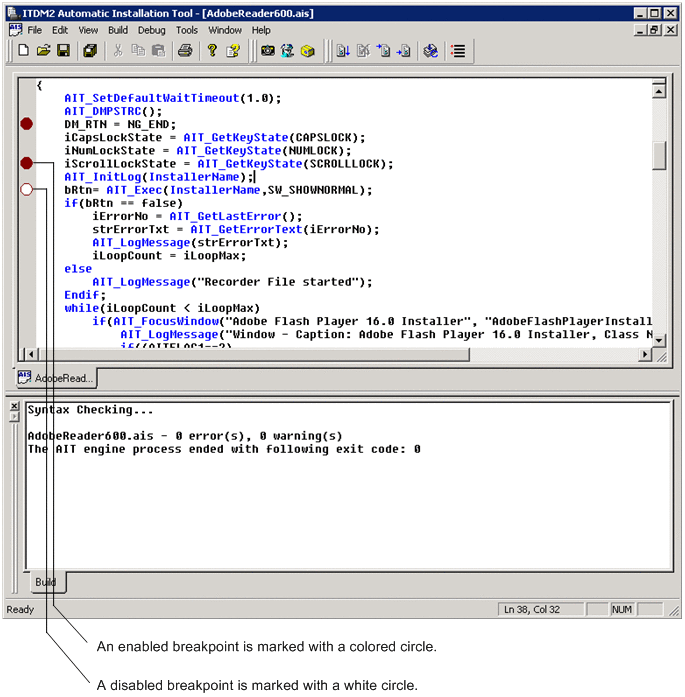Click the else keyword line
This screenshot has width=685, height=697.
[78, 268]
